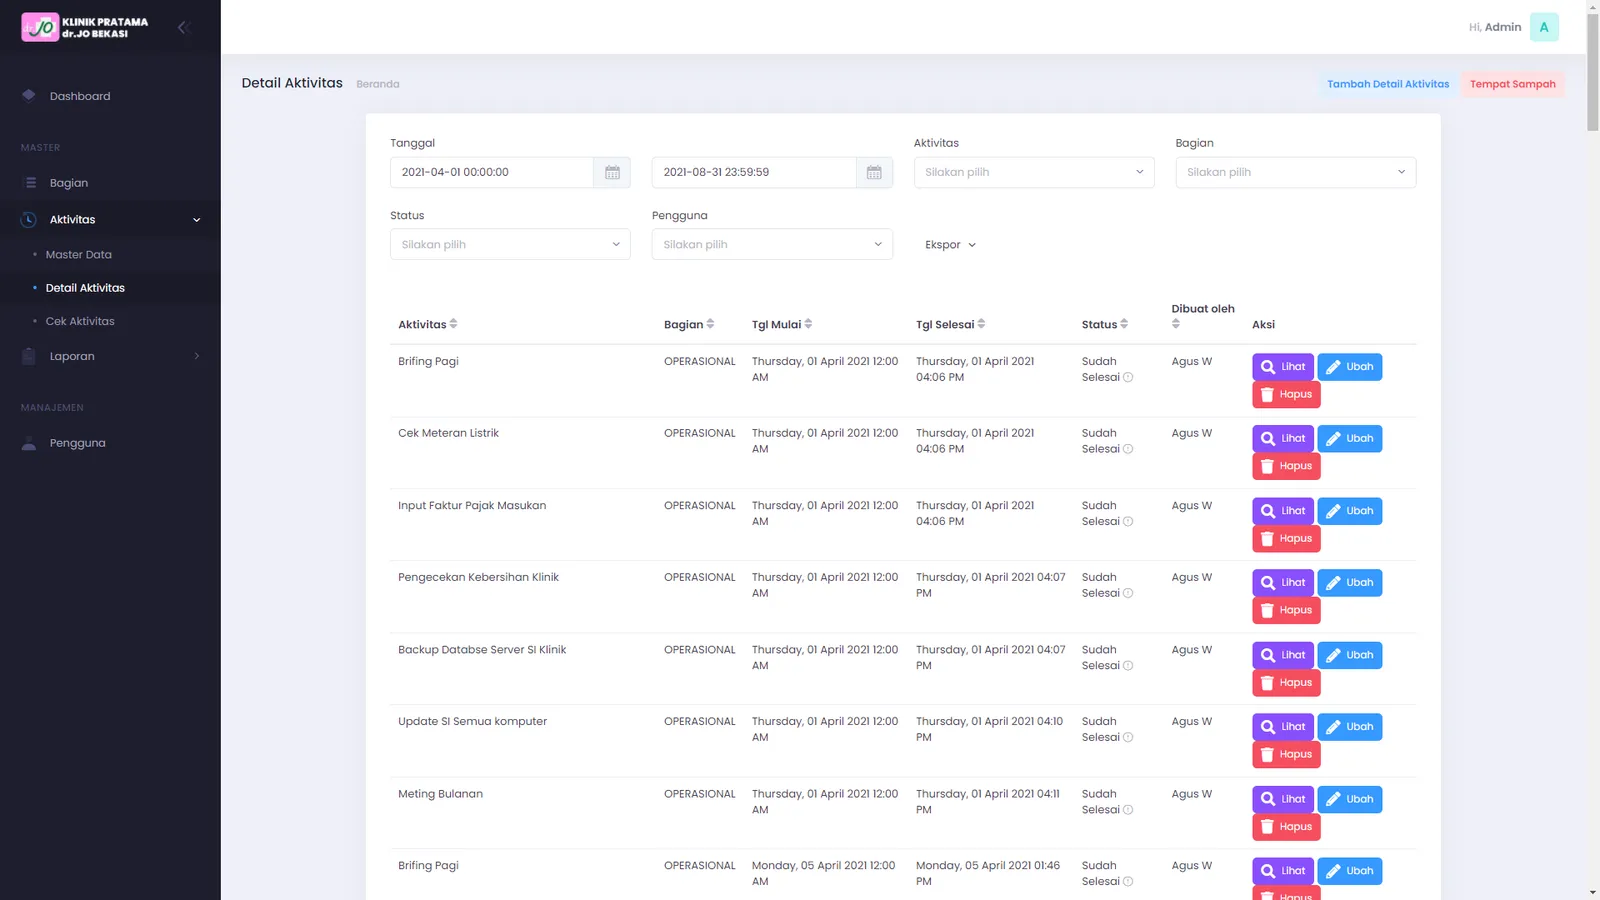The height and width of the screenshot is (900, 1600).
Task: Sort table by Dibuat oleh column
Action: point(1176,324)
